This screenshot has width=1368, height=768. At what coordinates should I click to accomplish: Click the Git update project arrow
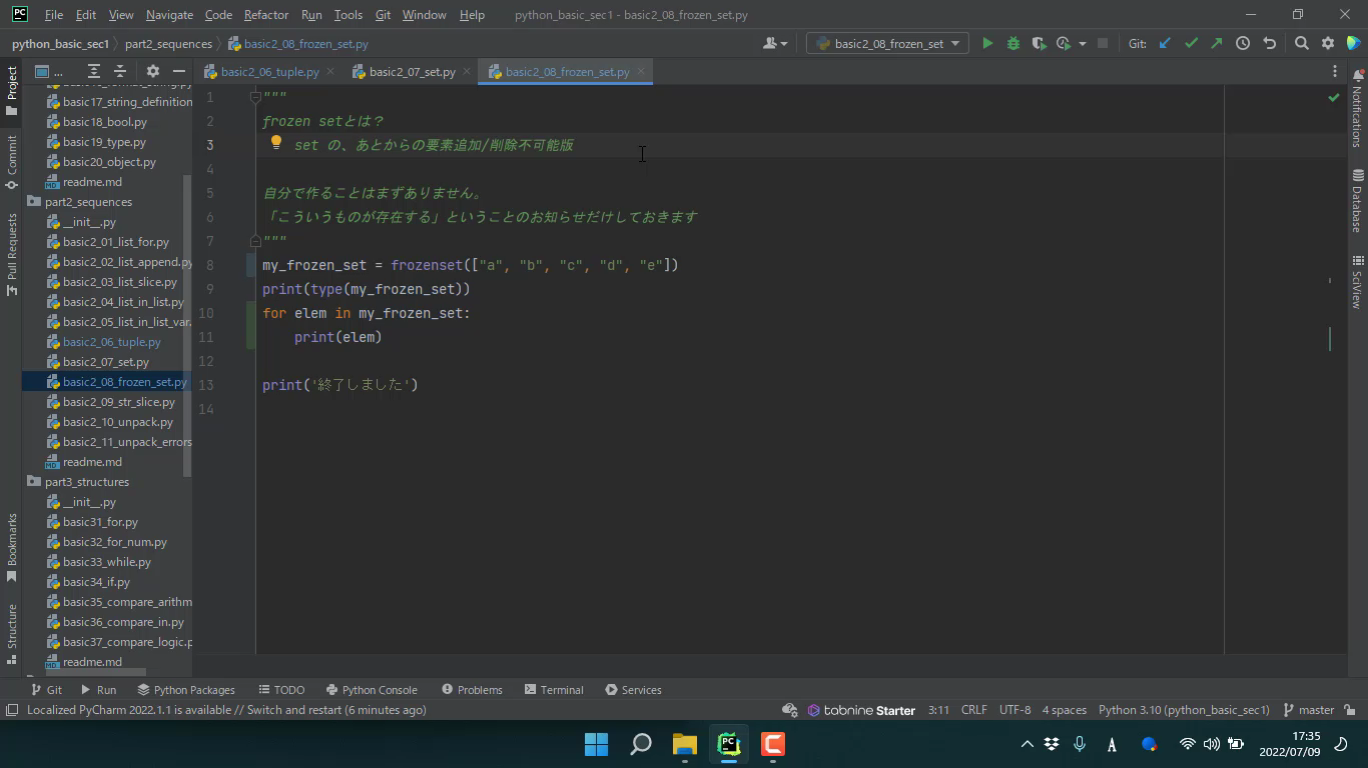tap(1165, 44)
